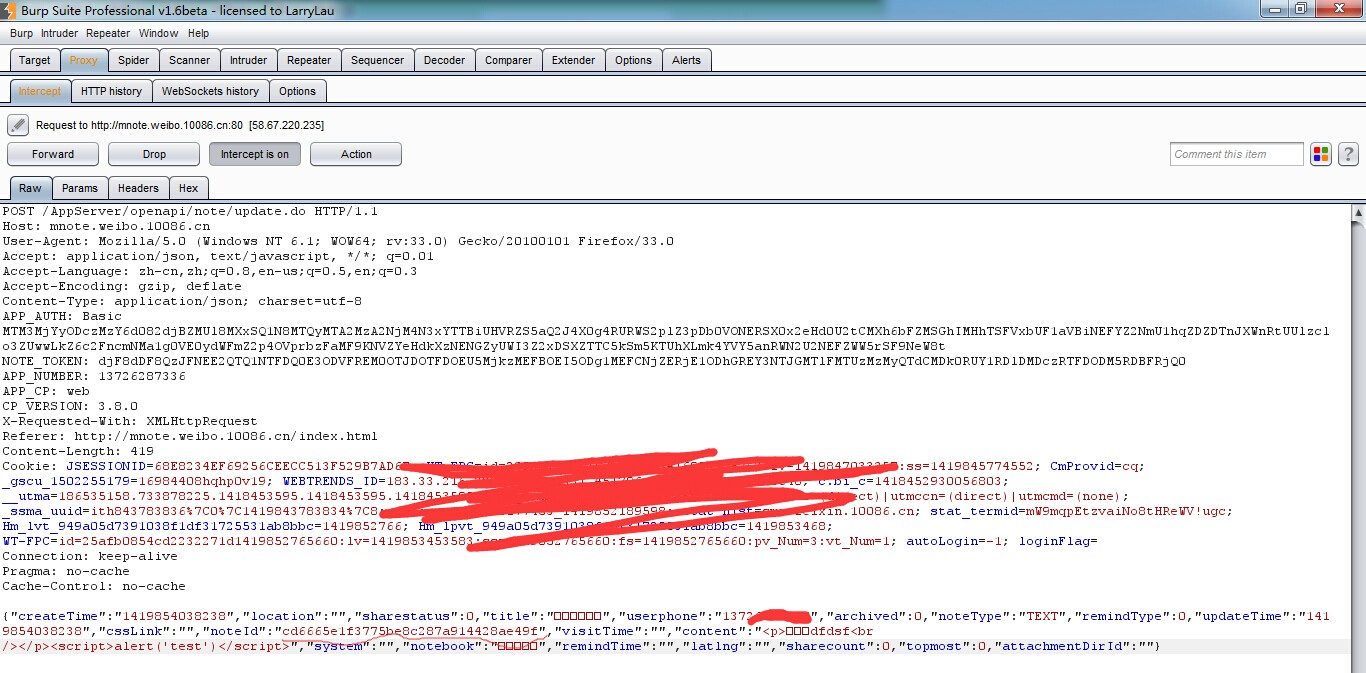This screenshot has width=1366, height=673.
Task: Open the Help menu
Action: click(x=199, y=33)
